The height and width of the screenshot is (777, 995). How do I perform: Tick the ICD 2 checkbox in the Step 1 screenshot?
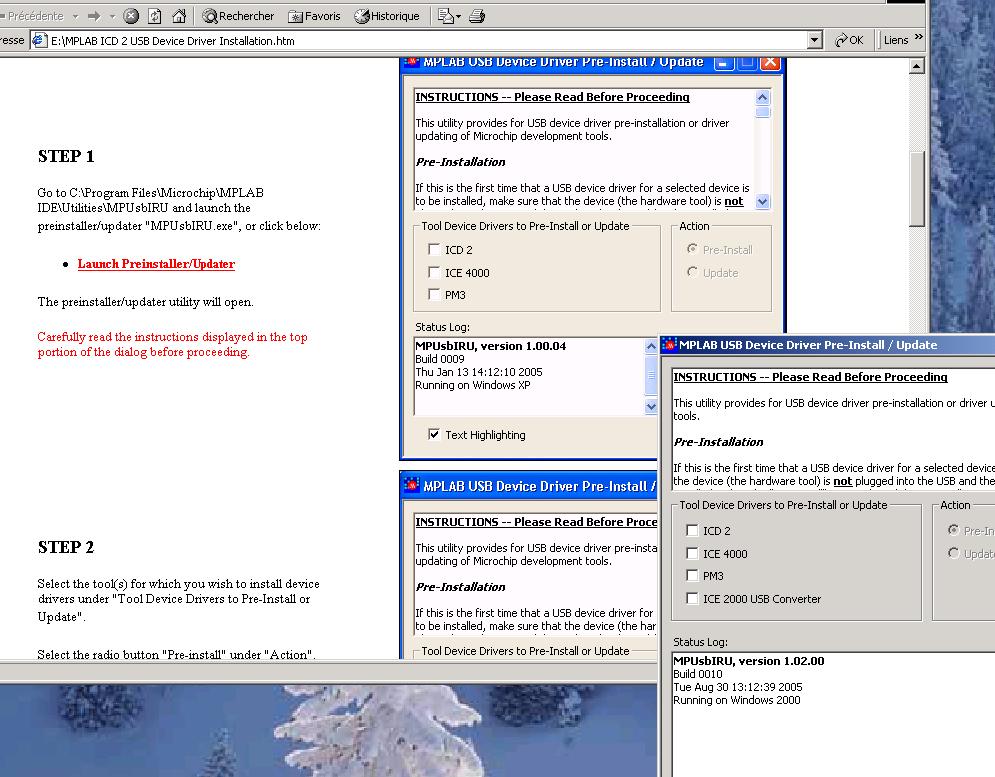click(x=434, y=249)
